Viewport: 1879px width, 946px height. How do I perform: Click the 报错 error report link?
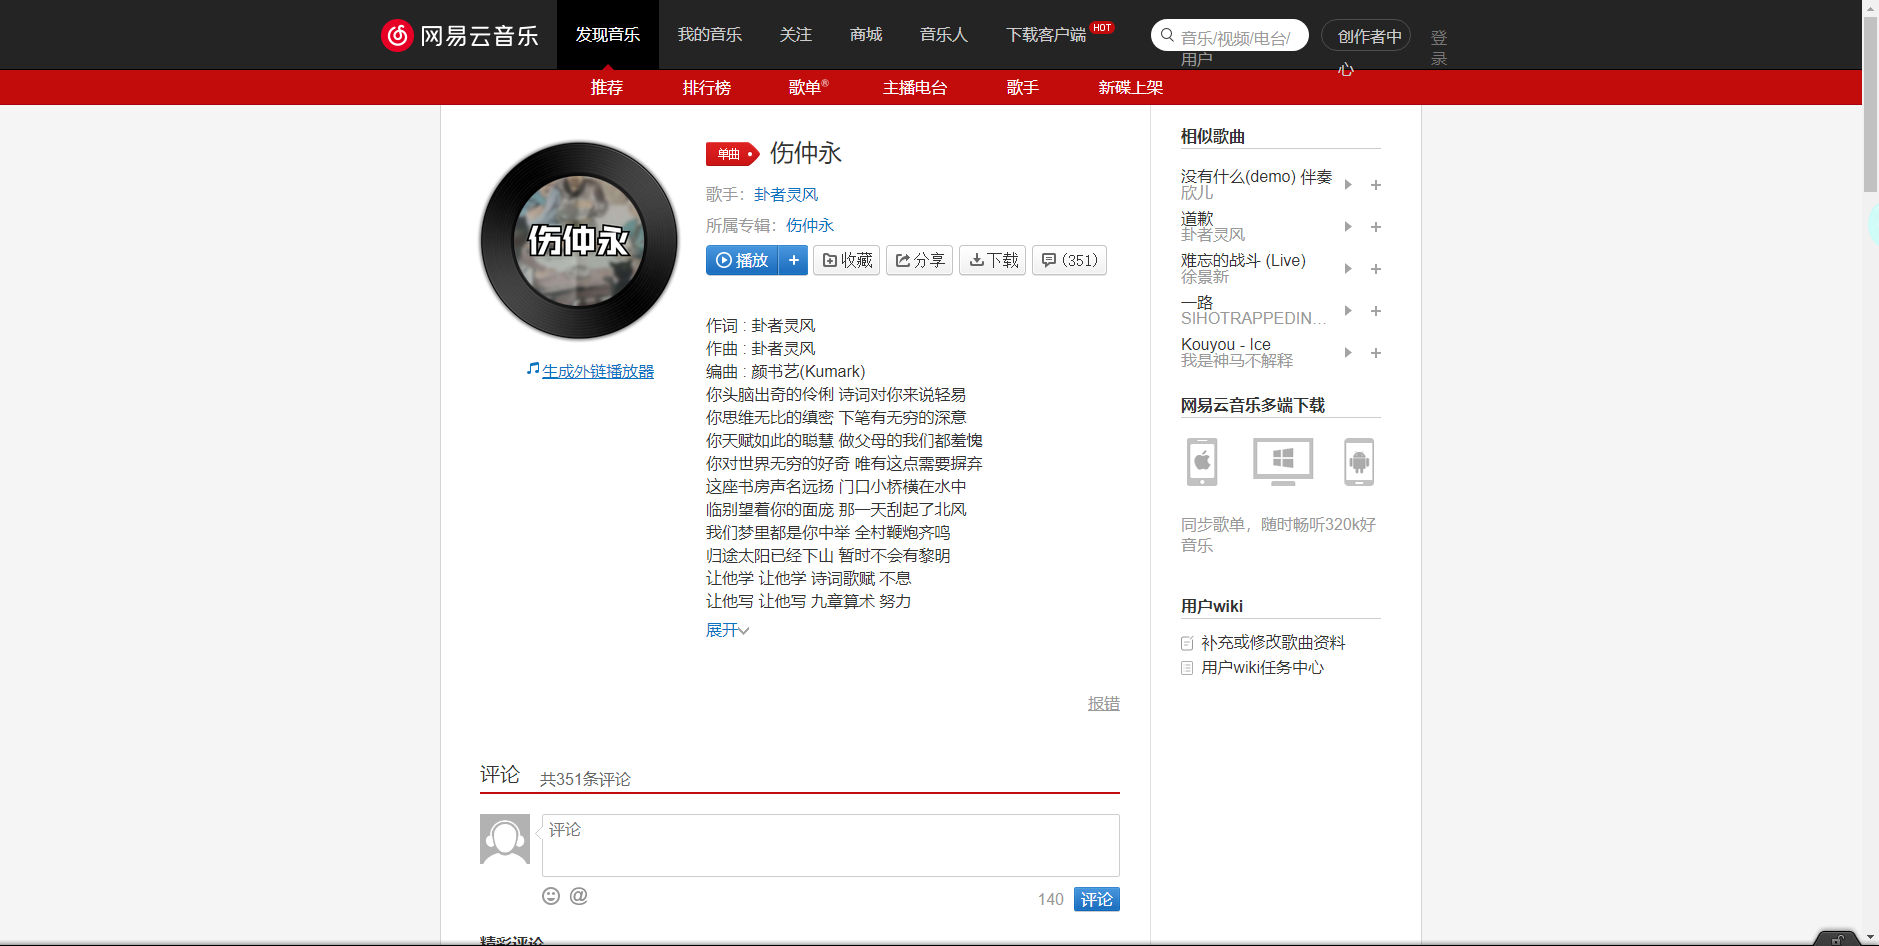1103,703
